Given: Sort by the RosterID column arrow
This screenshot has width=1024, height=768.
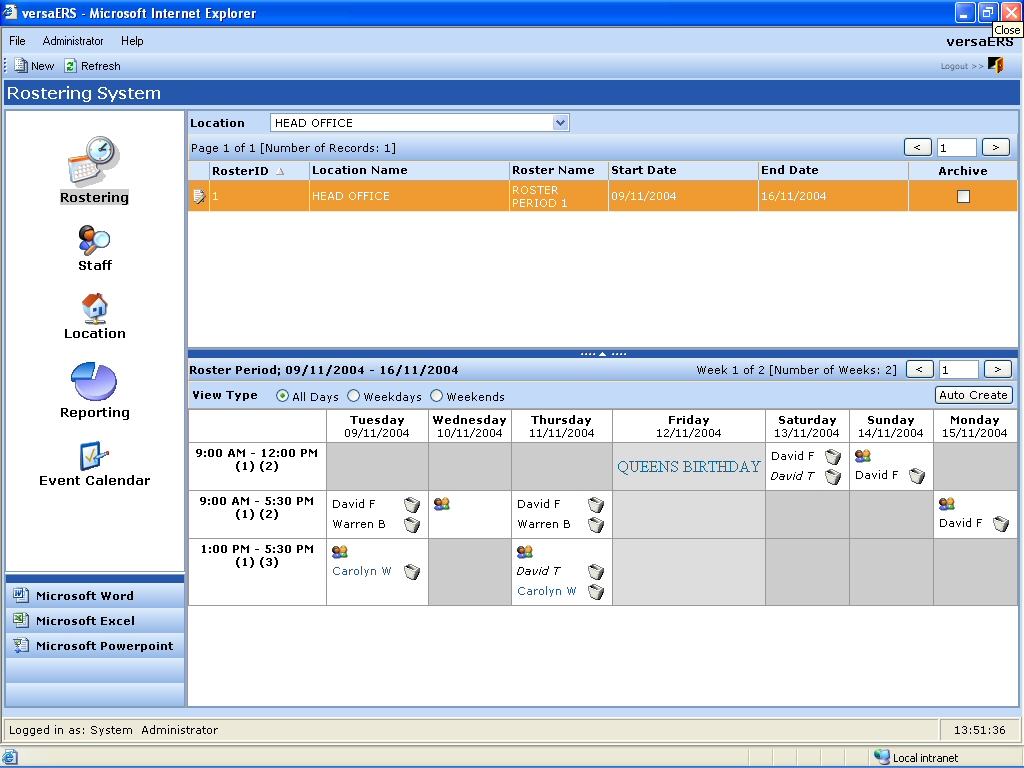Looking at the screenshot, I should coord(280,171).
